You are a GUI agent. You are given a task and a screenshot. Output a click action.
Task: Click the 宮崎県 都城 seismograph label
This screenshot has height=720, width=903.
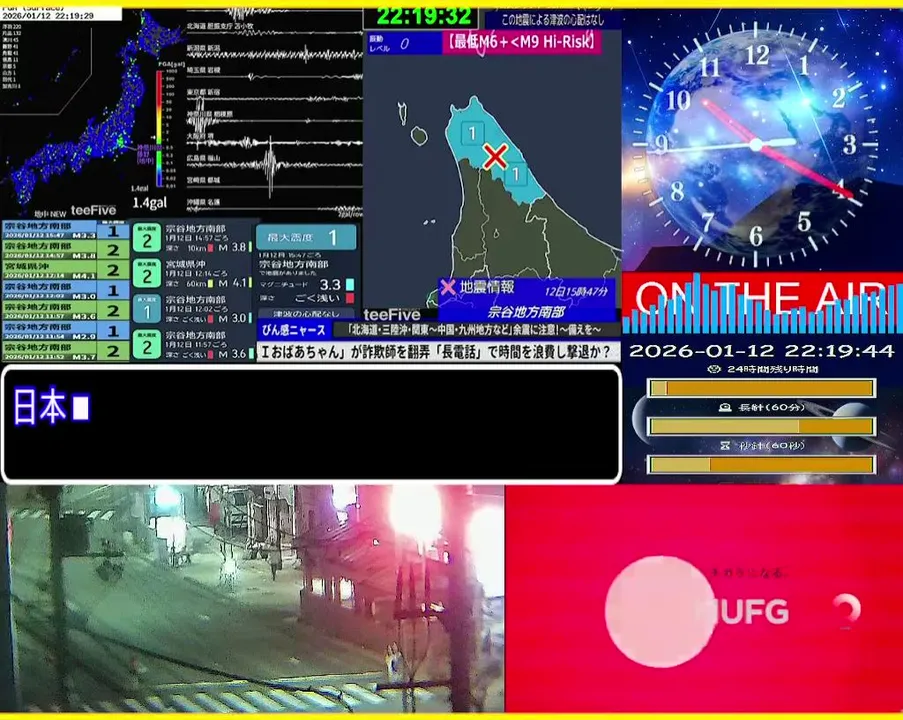[x=203, y=180]
